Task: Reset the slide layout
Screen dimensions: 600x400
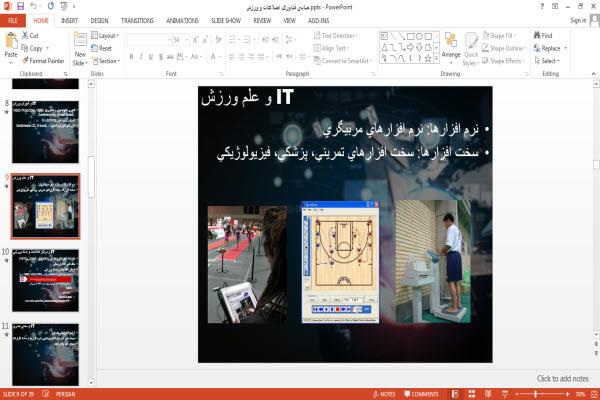Action: tap(102, 48)
